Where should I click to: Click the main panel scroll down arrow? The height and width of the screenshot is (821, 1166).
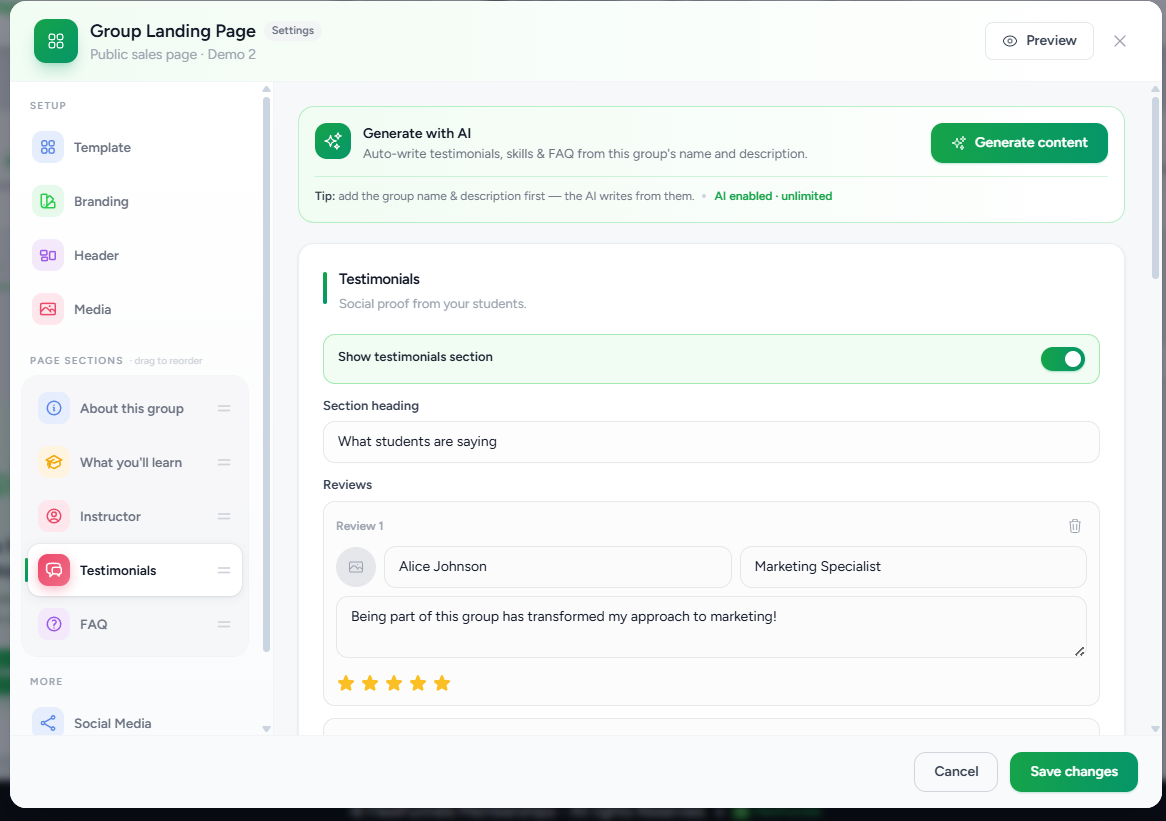click(1155, 730)
